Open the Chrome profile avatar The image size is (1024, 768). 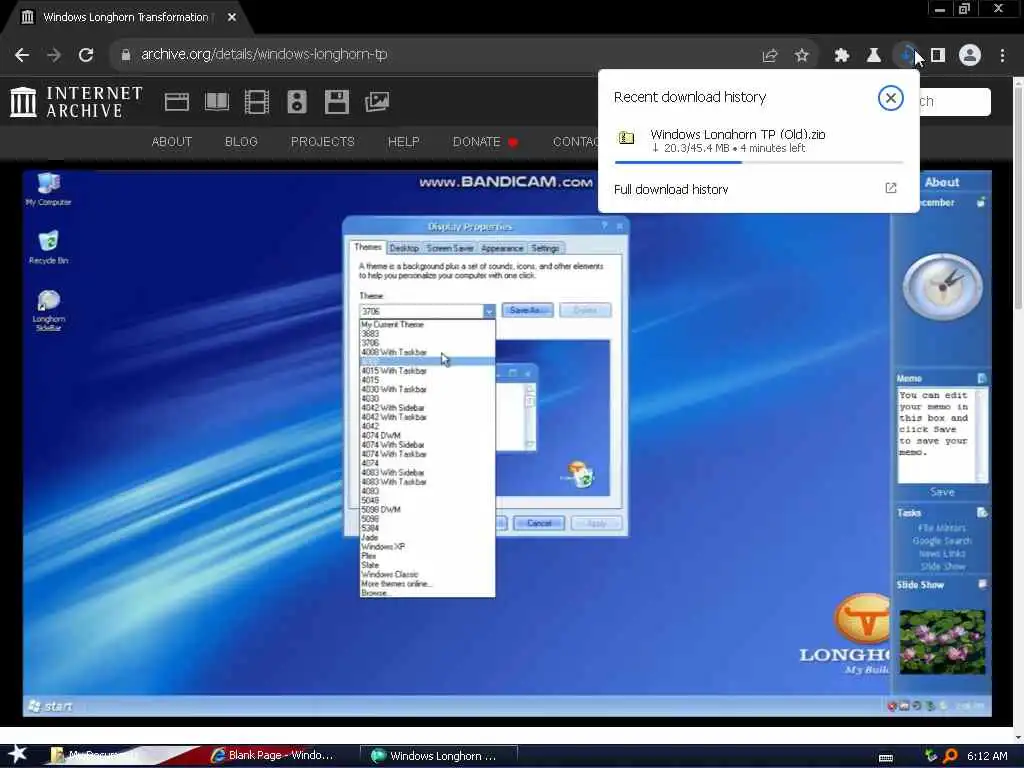point(970,56)
